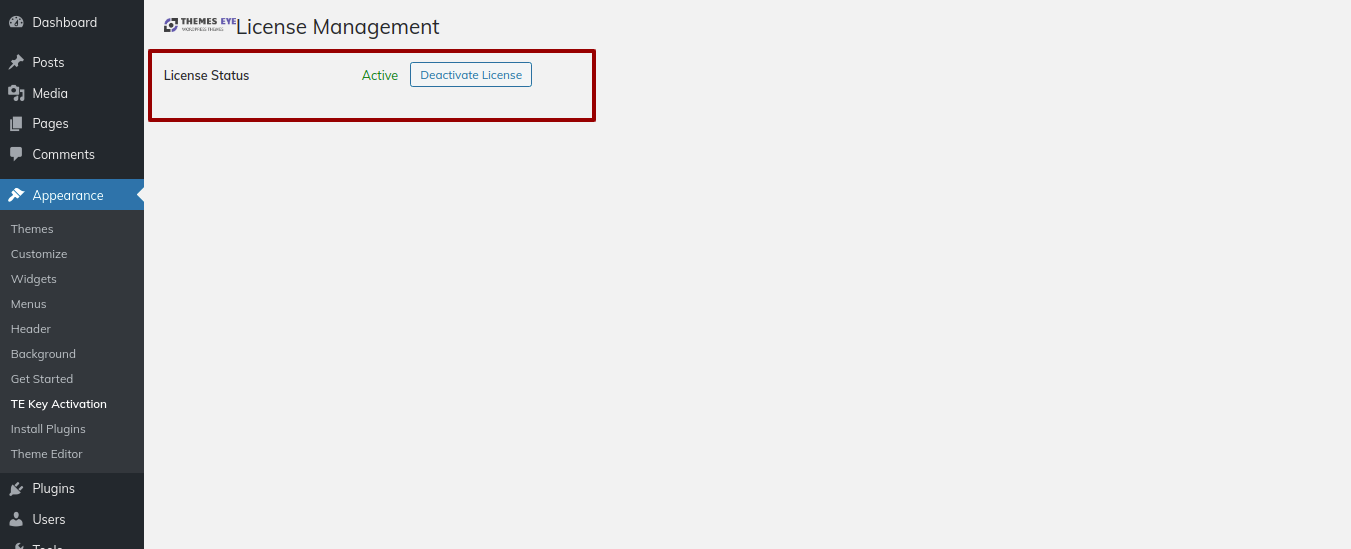Open the Get Started page
This screenshot has height=549, width=1351.
(42, 379)
